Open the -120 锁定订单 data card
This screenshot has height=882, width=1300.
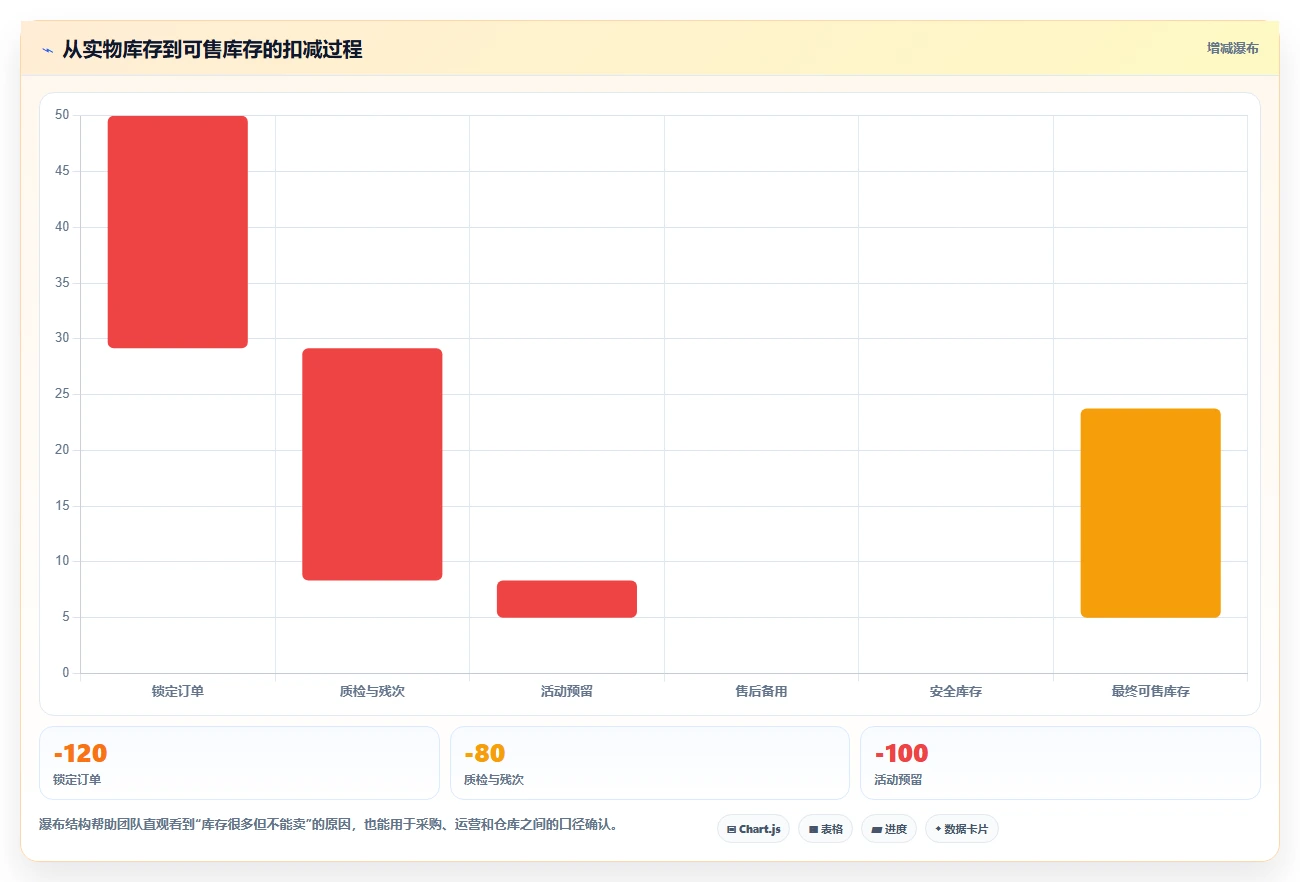point(239,763)
